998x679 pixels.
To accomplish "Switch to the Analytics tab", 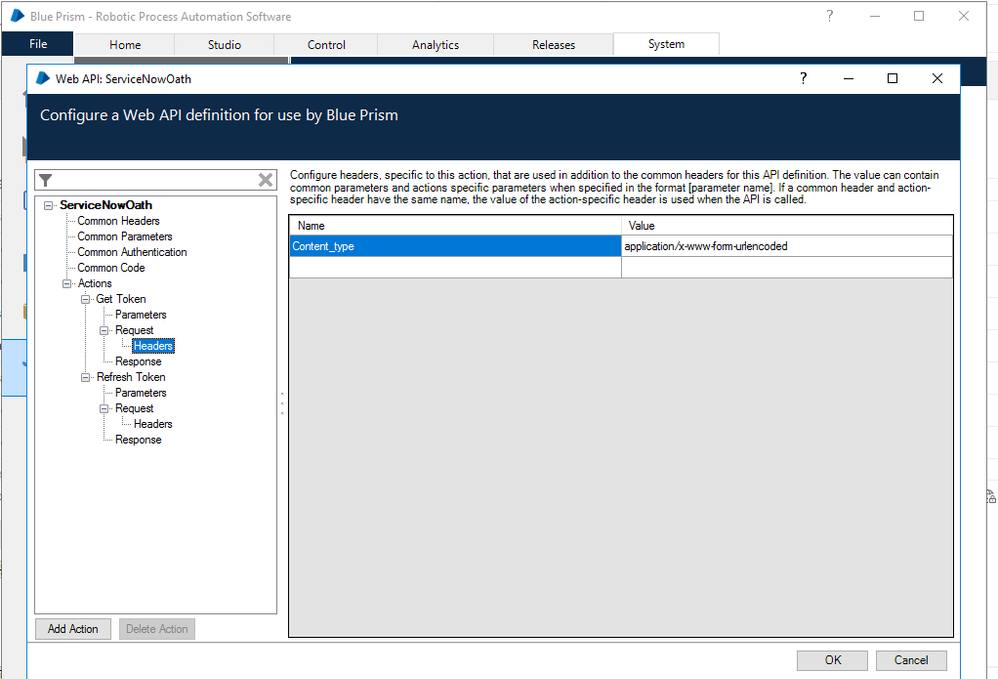I will [435, 45].
